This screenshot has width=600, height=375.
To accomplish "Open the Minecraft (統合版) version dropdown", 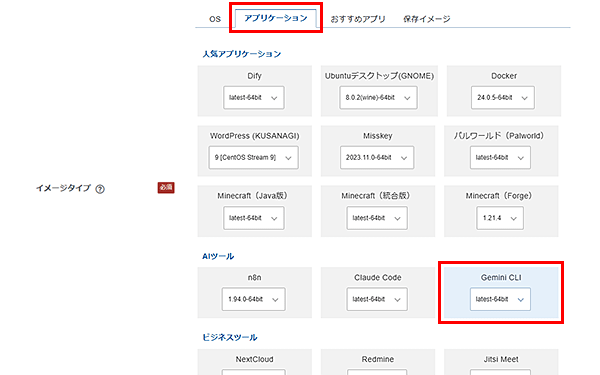I will tap(377, 218).
